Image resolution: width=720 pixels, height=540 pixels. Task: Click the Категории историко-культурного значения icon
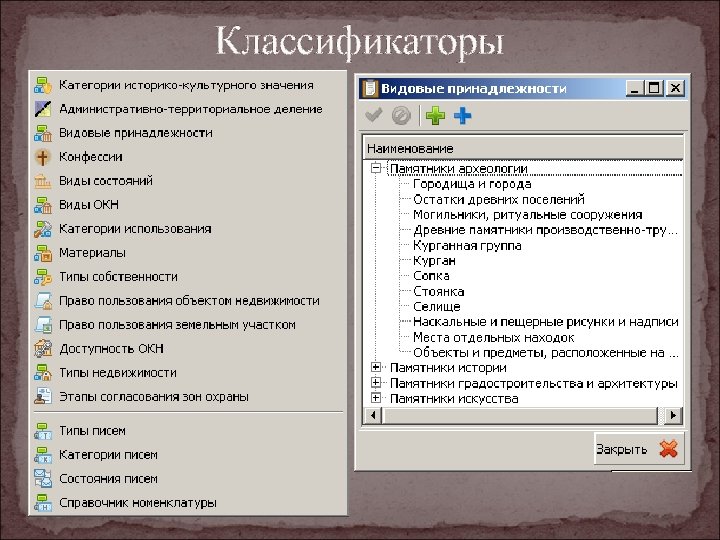click(x=43, y=85)
